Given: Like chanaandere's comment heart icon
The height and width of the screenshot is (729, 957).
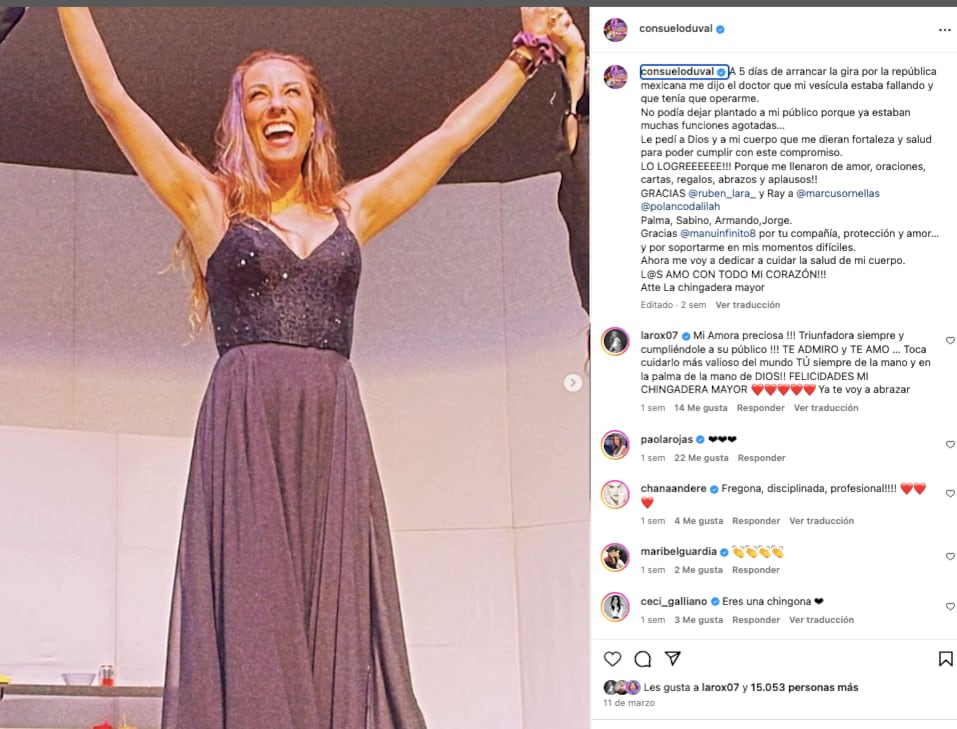Looking at the screenshot, I should (950, 494).
